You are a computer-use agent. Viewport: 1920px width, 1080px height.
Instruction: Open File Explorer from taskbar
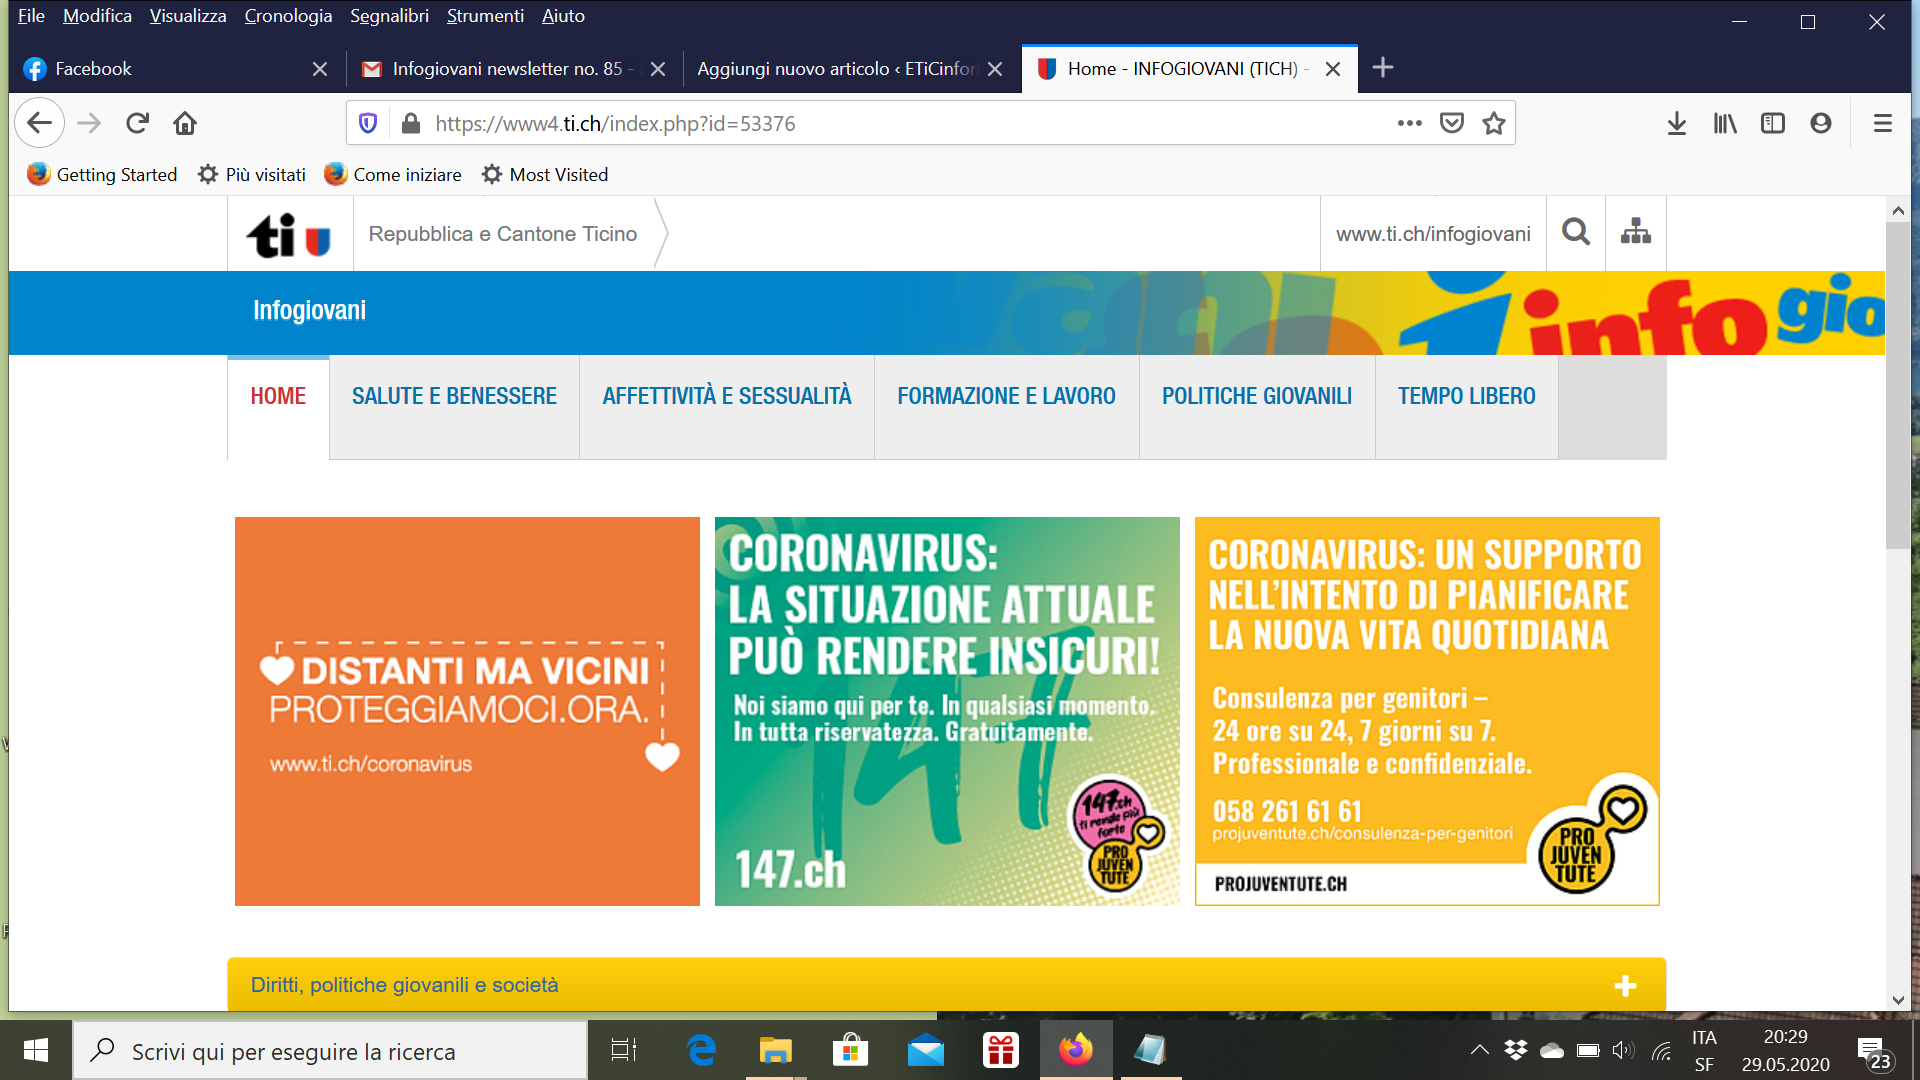point(775,1050)
